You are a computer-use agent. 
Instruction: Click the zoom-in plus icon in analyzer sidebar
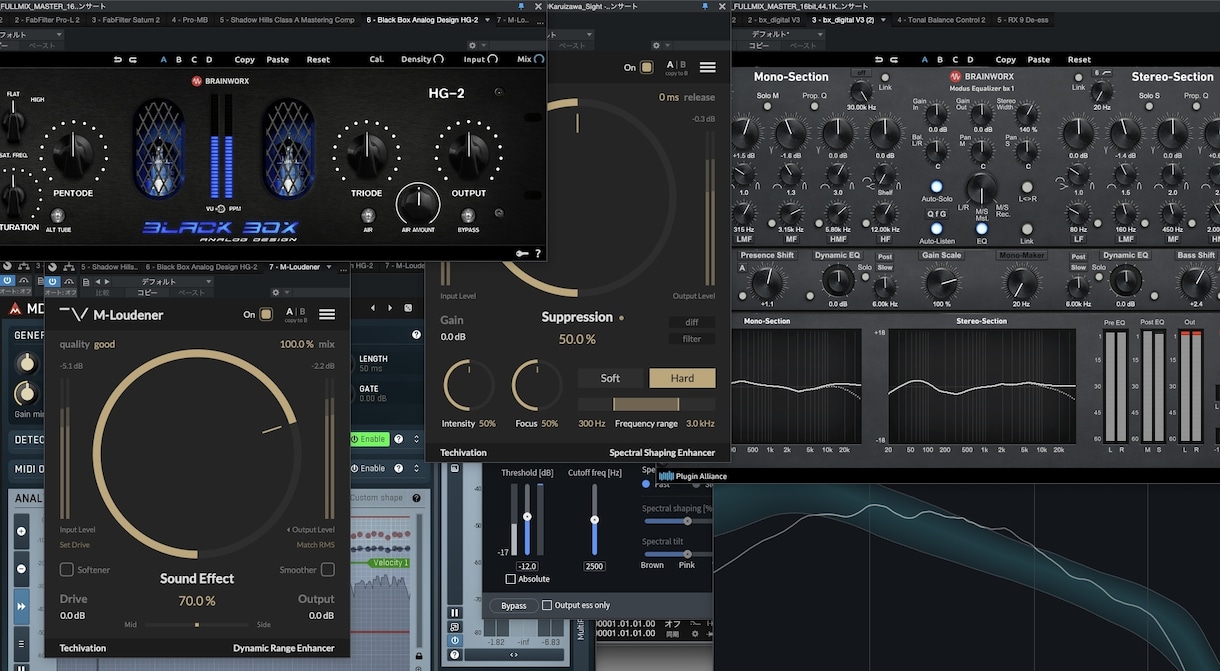tap(22, 531)
